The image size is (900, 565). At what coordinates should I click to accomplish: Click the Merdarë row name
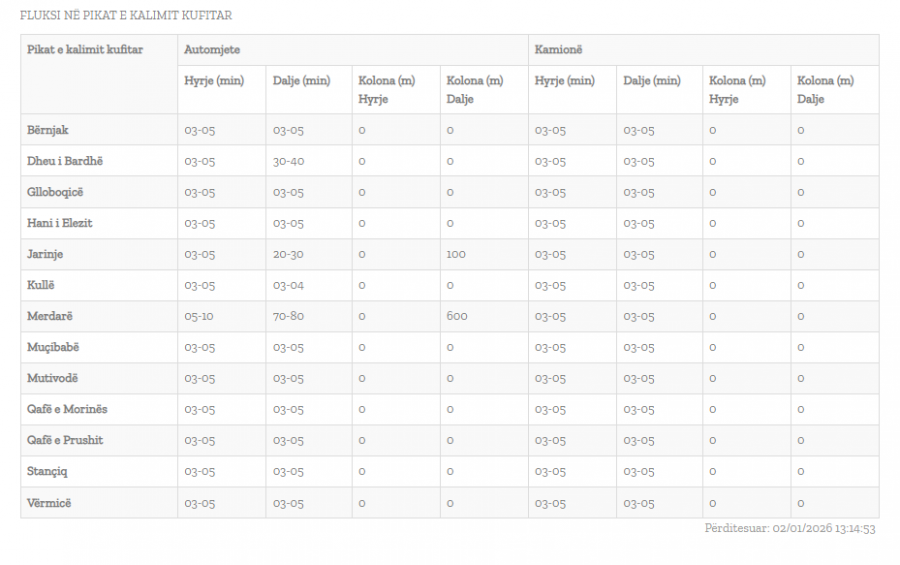coord(50,316)
